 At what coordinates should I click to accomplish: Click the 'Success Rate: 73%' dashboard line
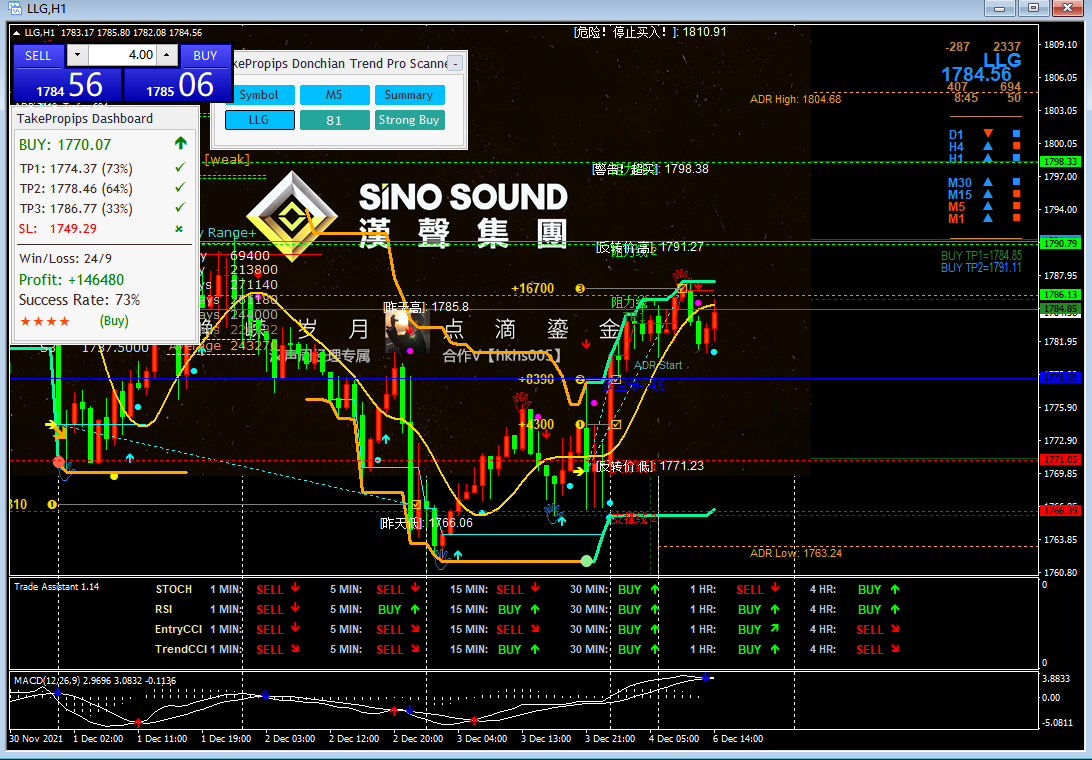click(x=79, y=300)
